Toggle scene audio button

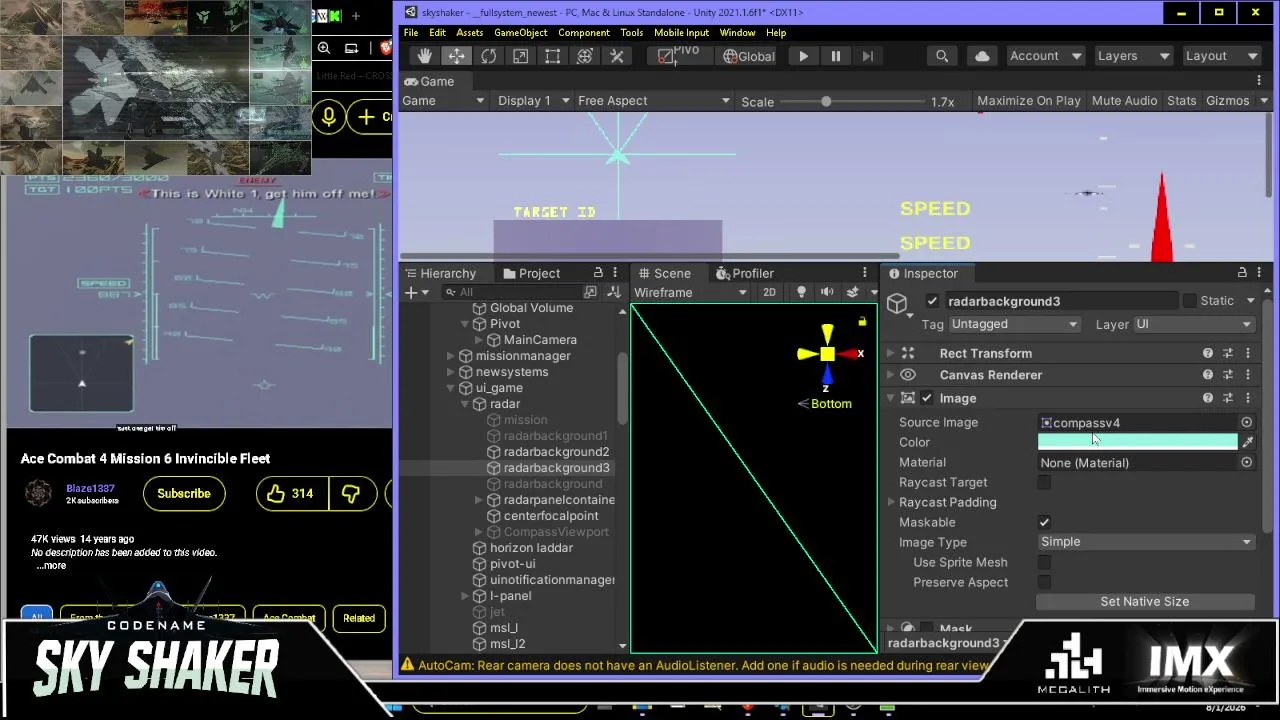pyautogui.click(x=827, y=292)
